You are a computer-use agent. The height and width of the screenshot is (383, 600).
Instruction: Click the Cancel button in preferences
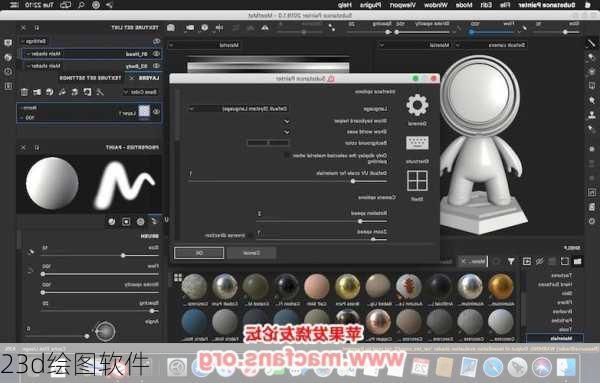click(x=251, y=253)
